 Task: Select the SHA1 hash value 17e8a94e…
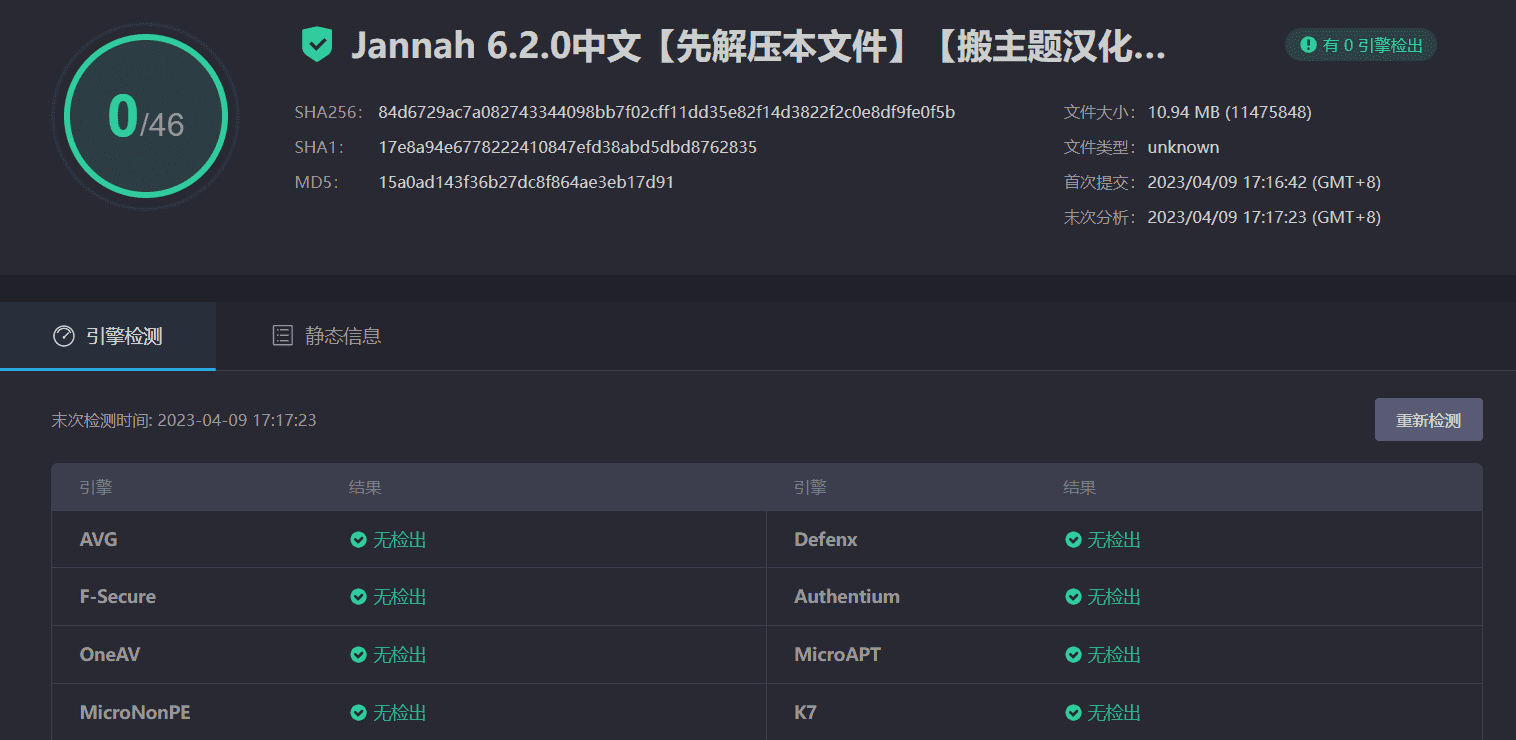pyautogui.click(x=567, y=147)
